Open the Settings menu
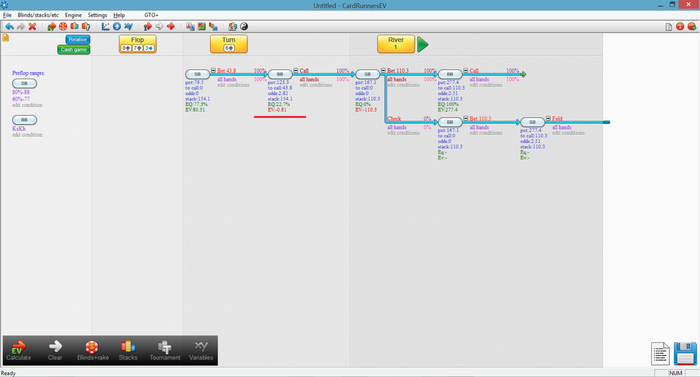This screenshot has width=700, height=377. point(97,15)
